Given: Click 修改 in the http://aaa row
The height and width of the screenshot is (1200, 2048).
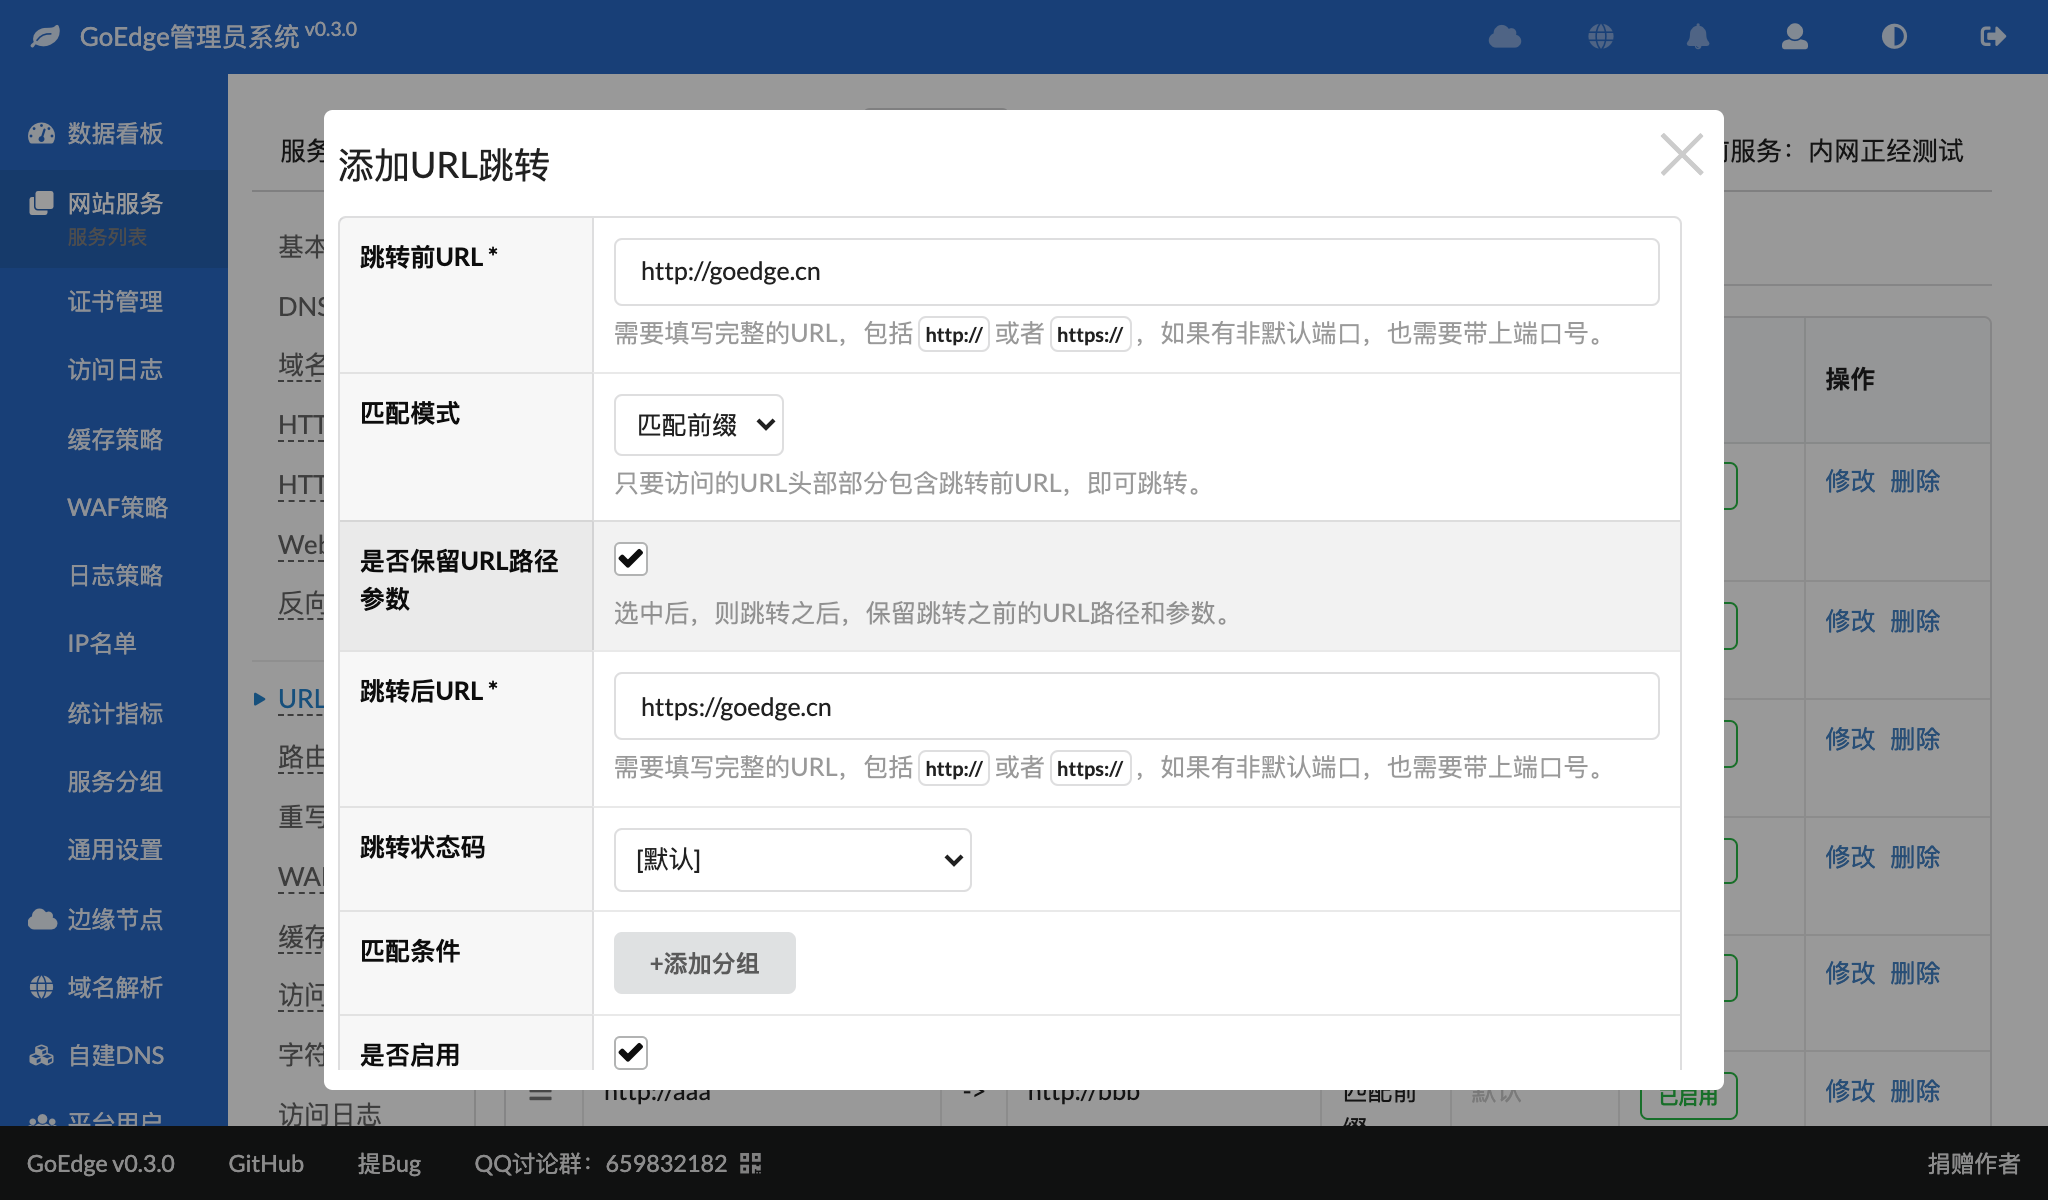Looking at the screenshot, I should pos(1850,1091).
